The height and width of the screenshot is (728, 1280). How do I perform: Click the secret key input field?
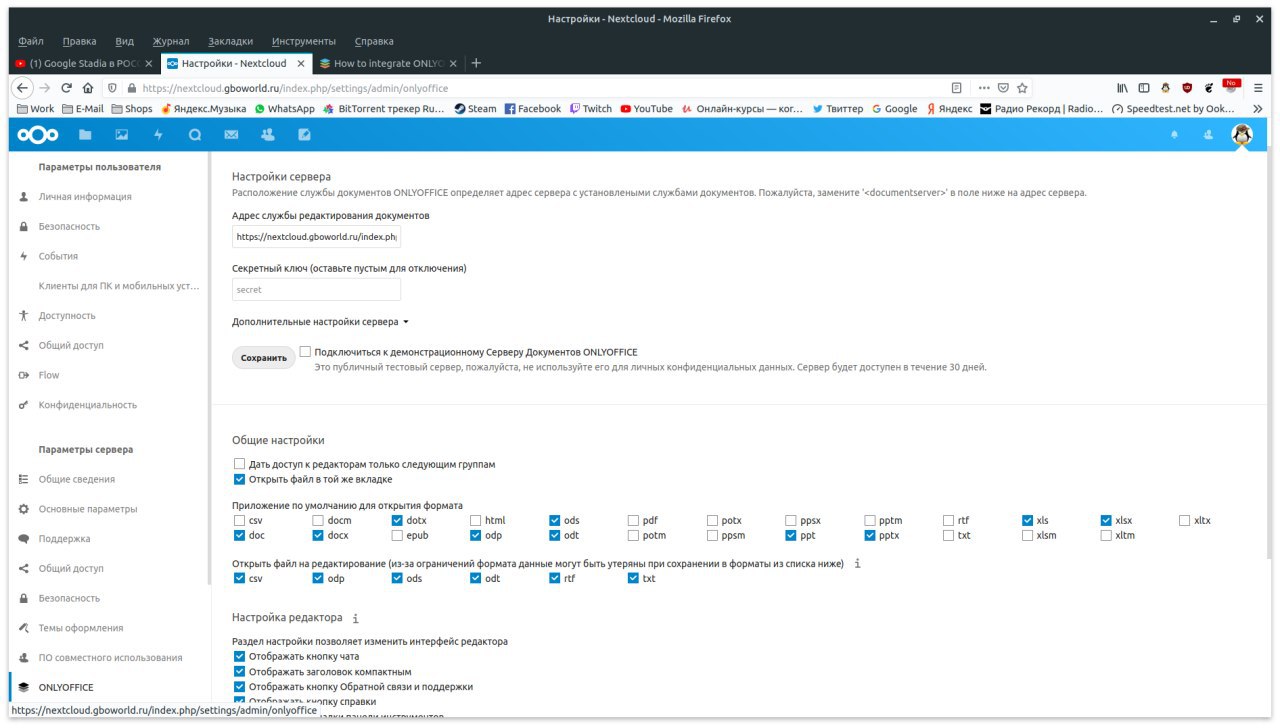click(x=316, y=289)
